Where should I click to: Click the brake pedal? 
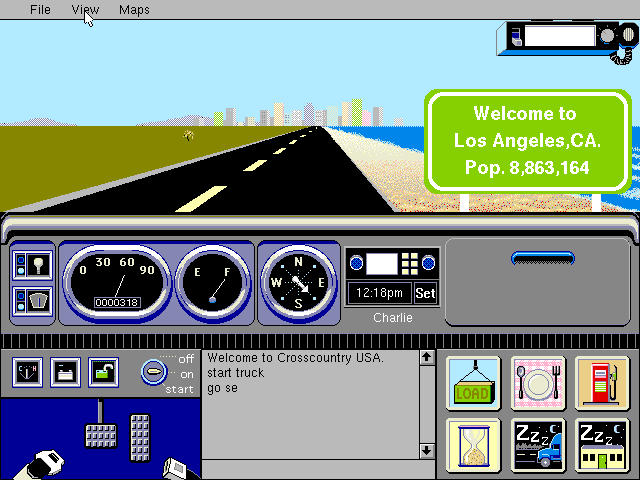coord(100,435)
